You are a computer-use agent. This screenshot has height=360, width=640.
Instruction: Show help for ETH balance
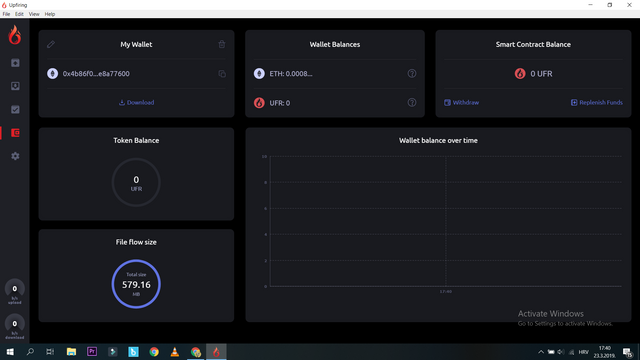point(412,73)
